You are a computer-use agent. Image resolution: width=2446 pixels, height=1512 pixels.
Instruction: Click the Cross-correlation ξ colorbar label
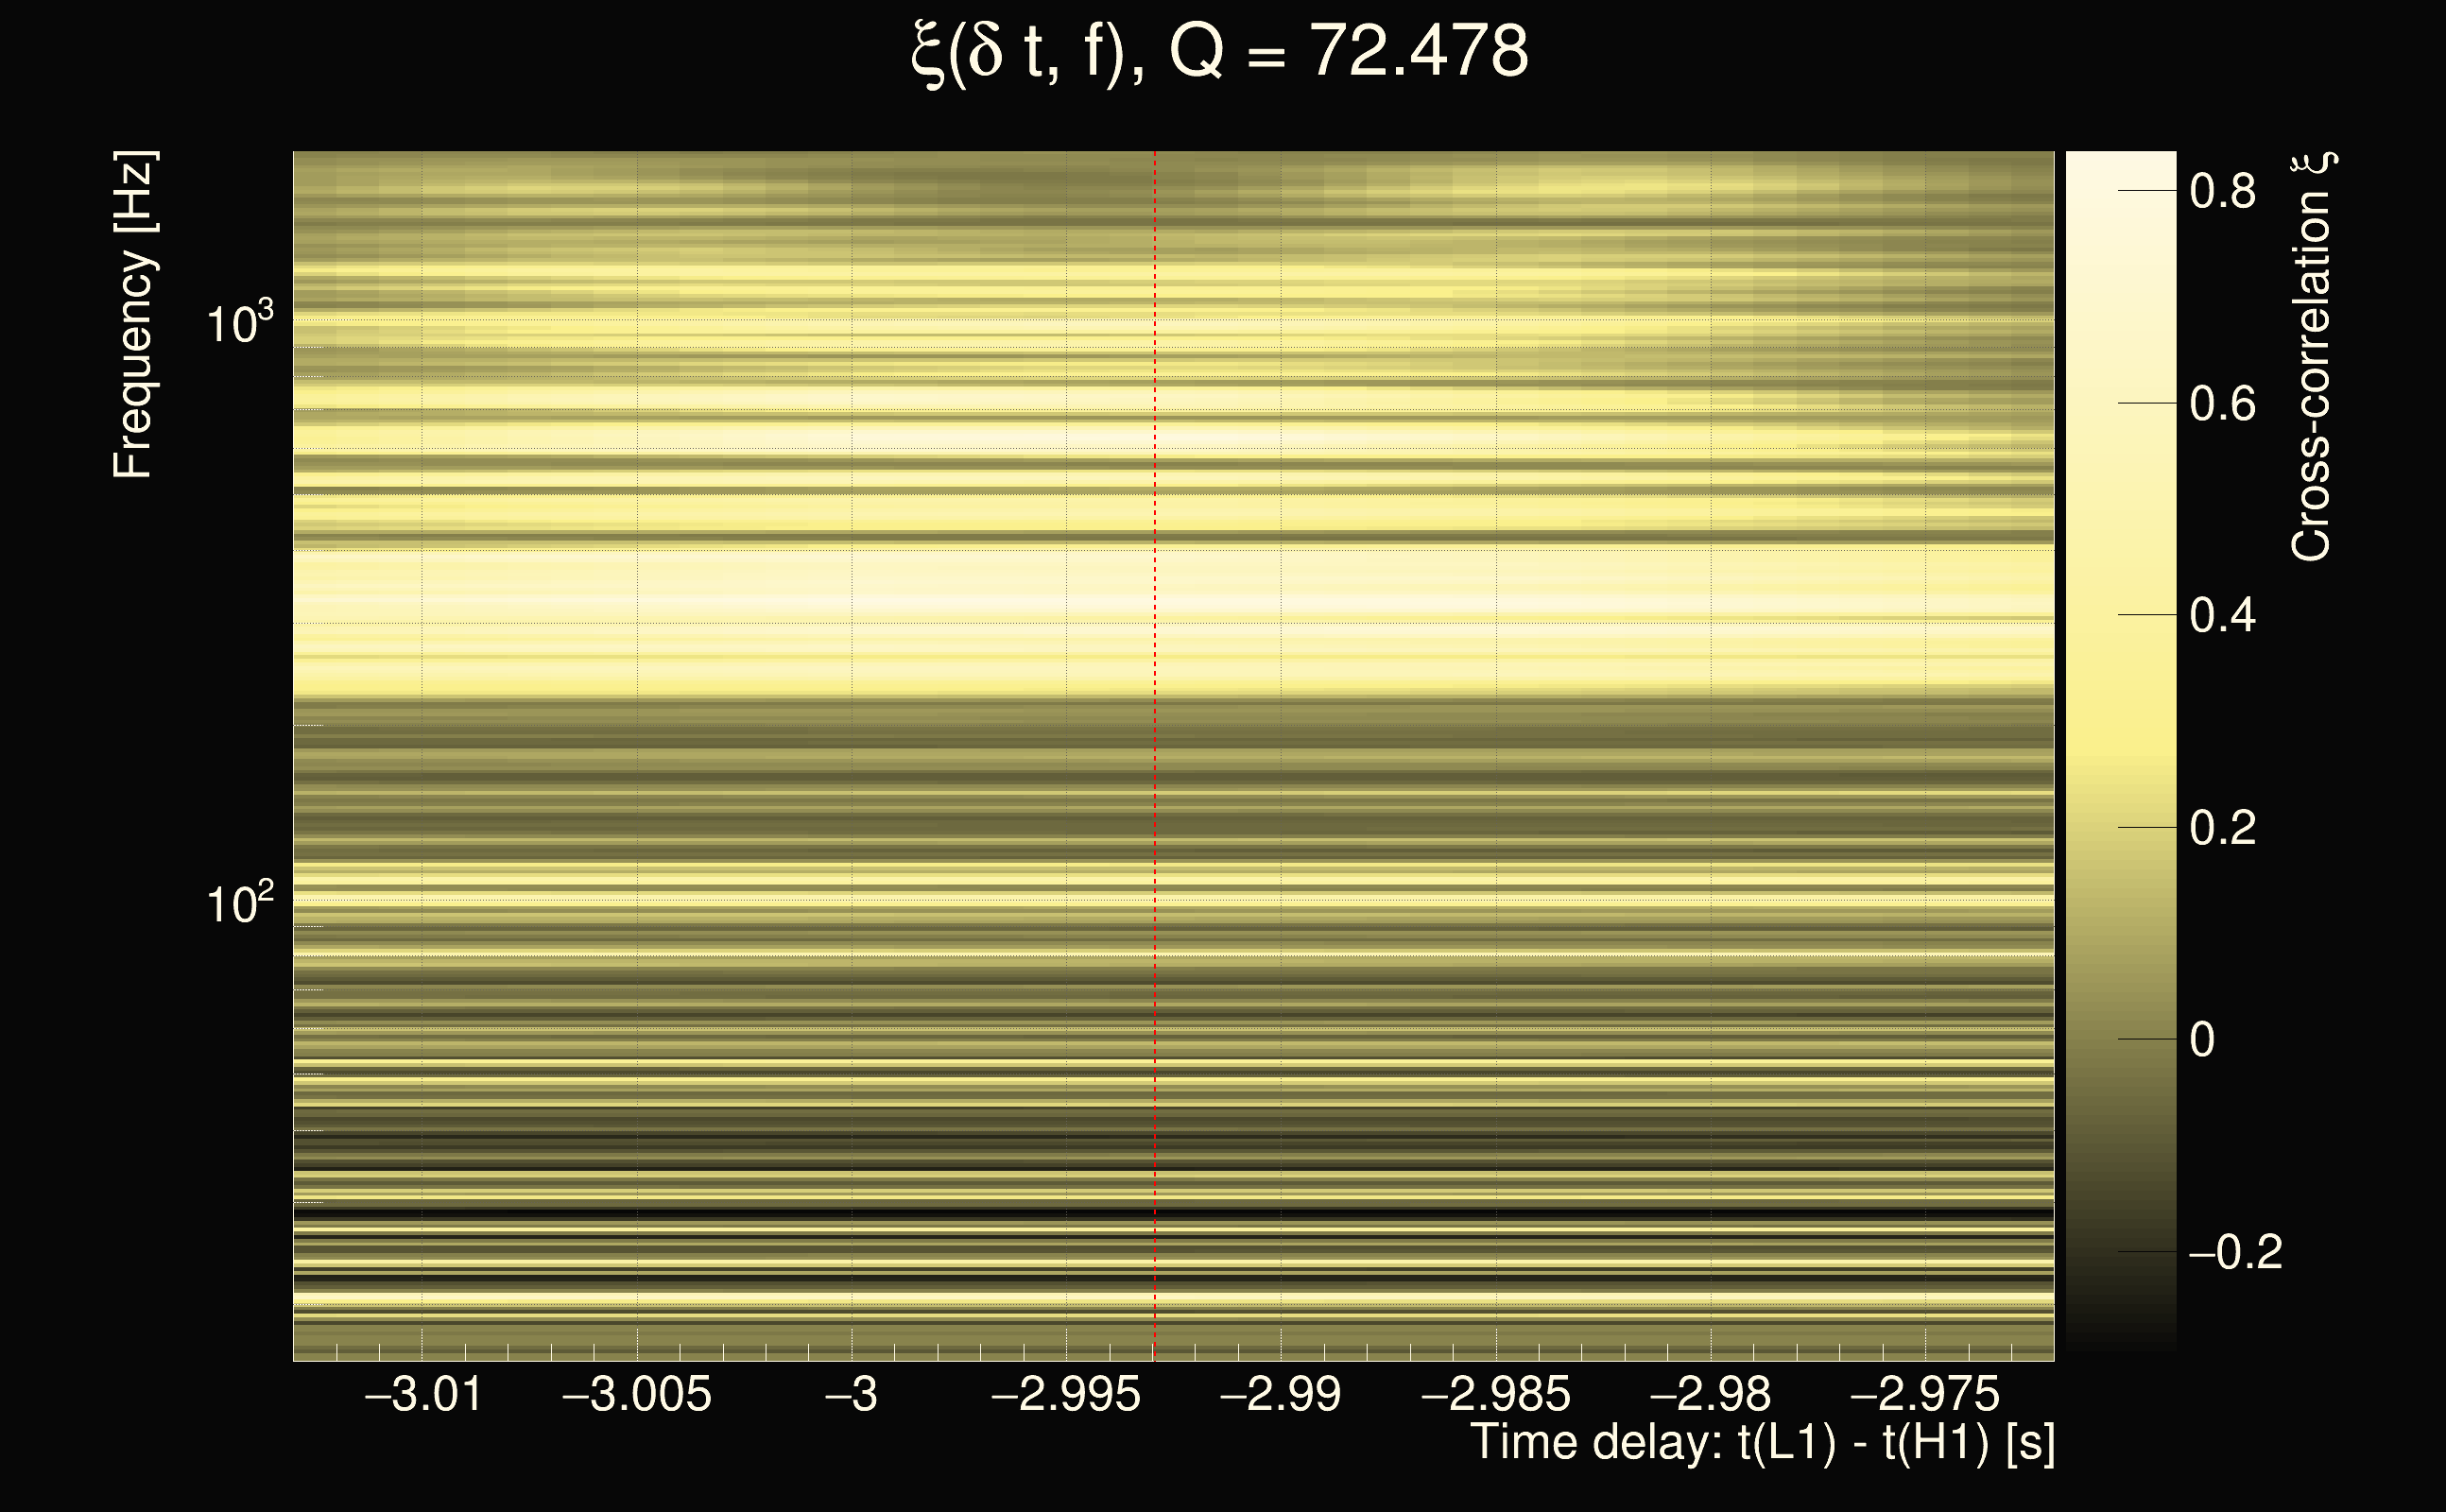pos(2312,356)
